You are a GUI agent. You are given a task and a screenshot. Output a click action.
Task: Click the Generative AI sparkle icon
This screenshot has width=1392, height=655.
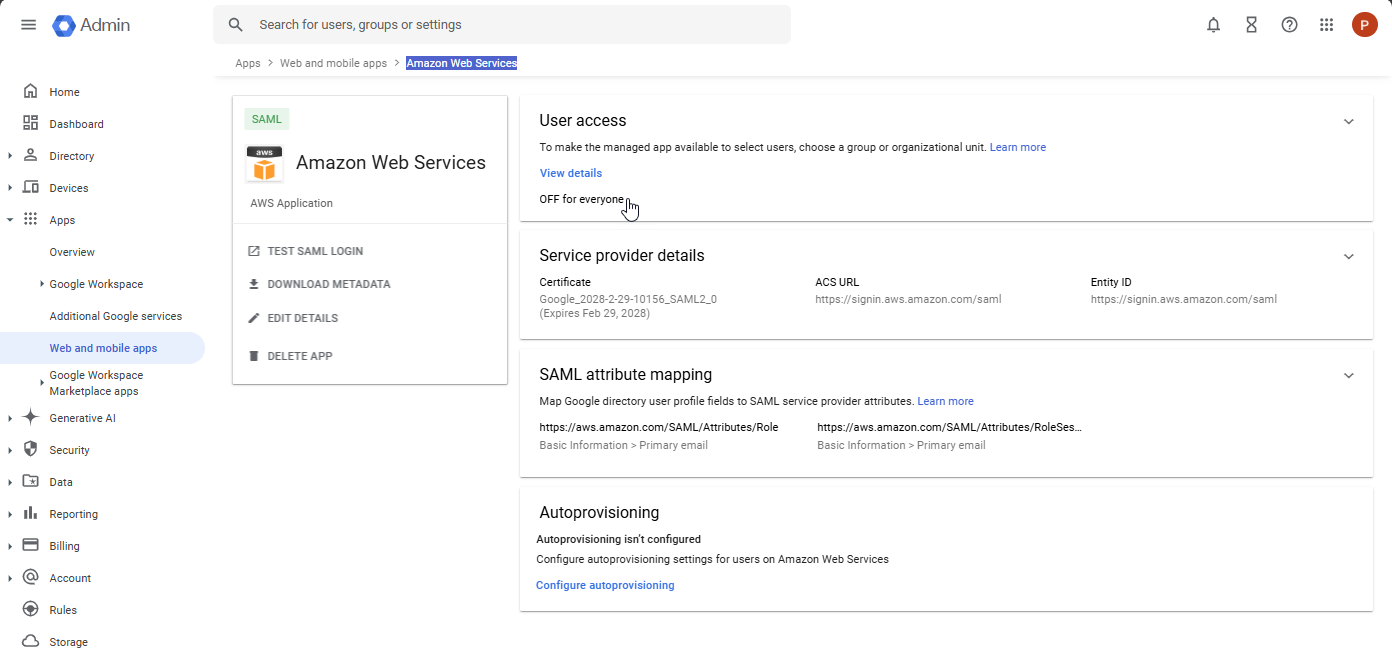pyautogui.click(x=30, y=417)
